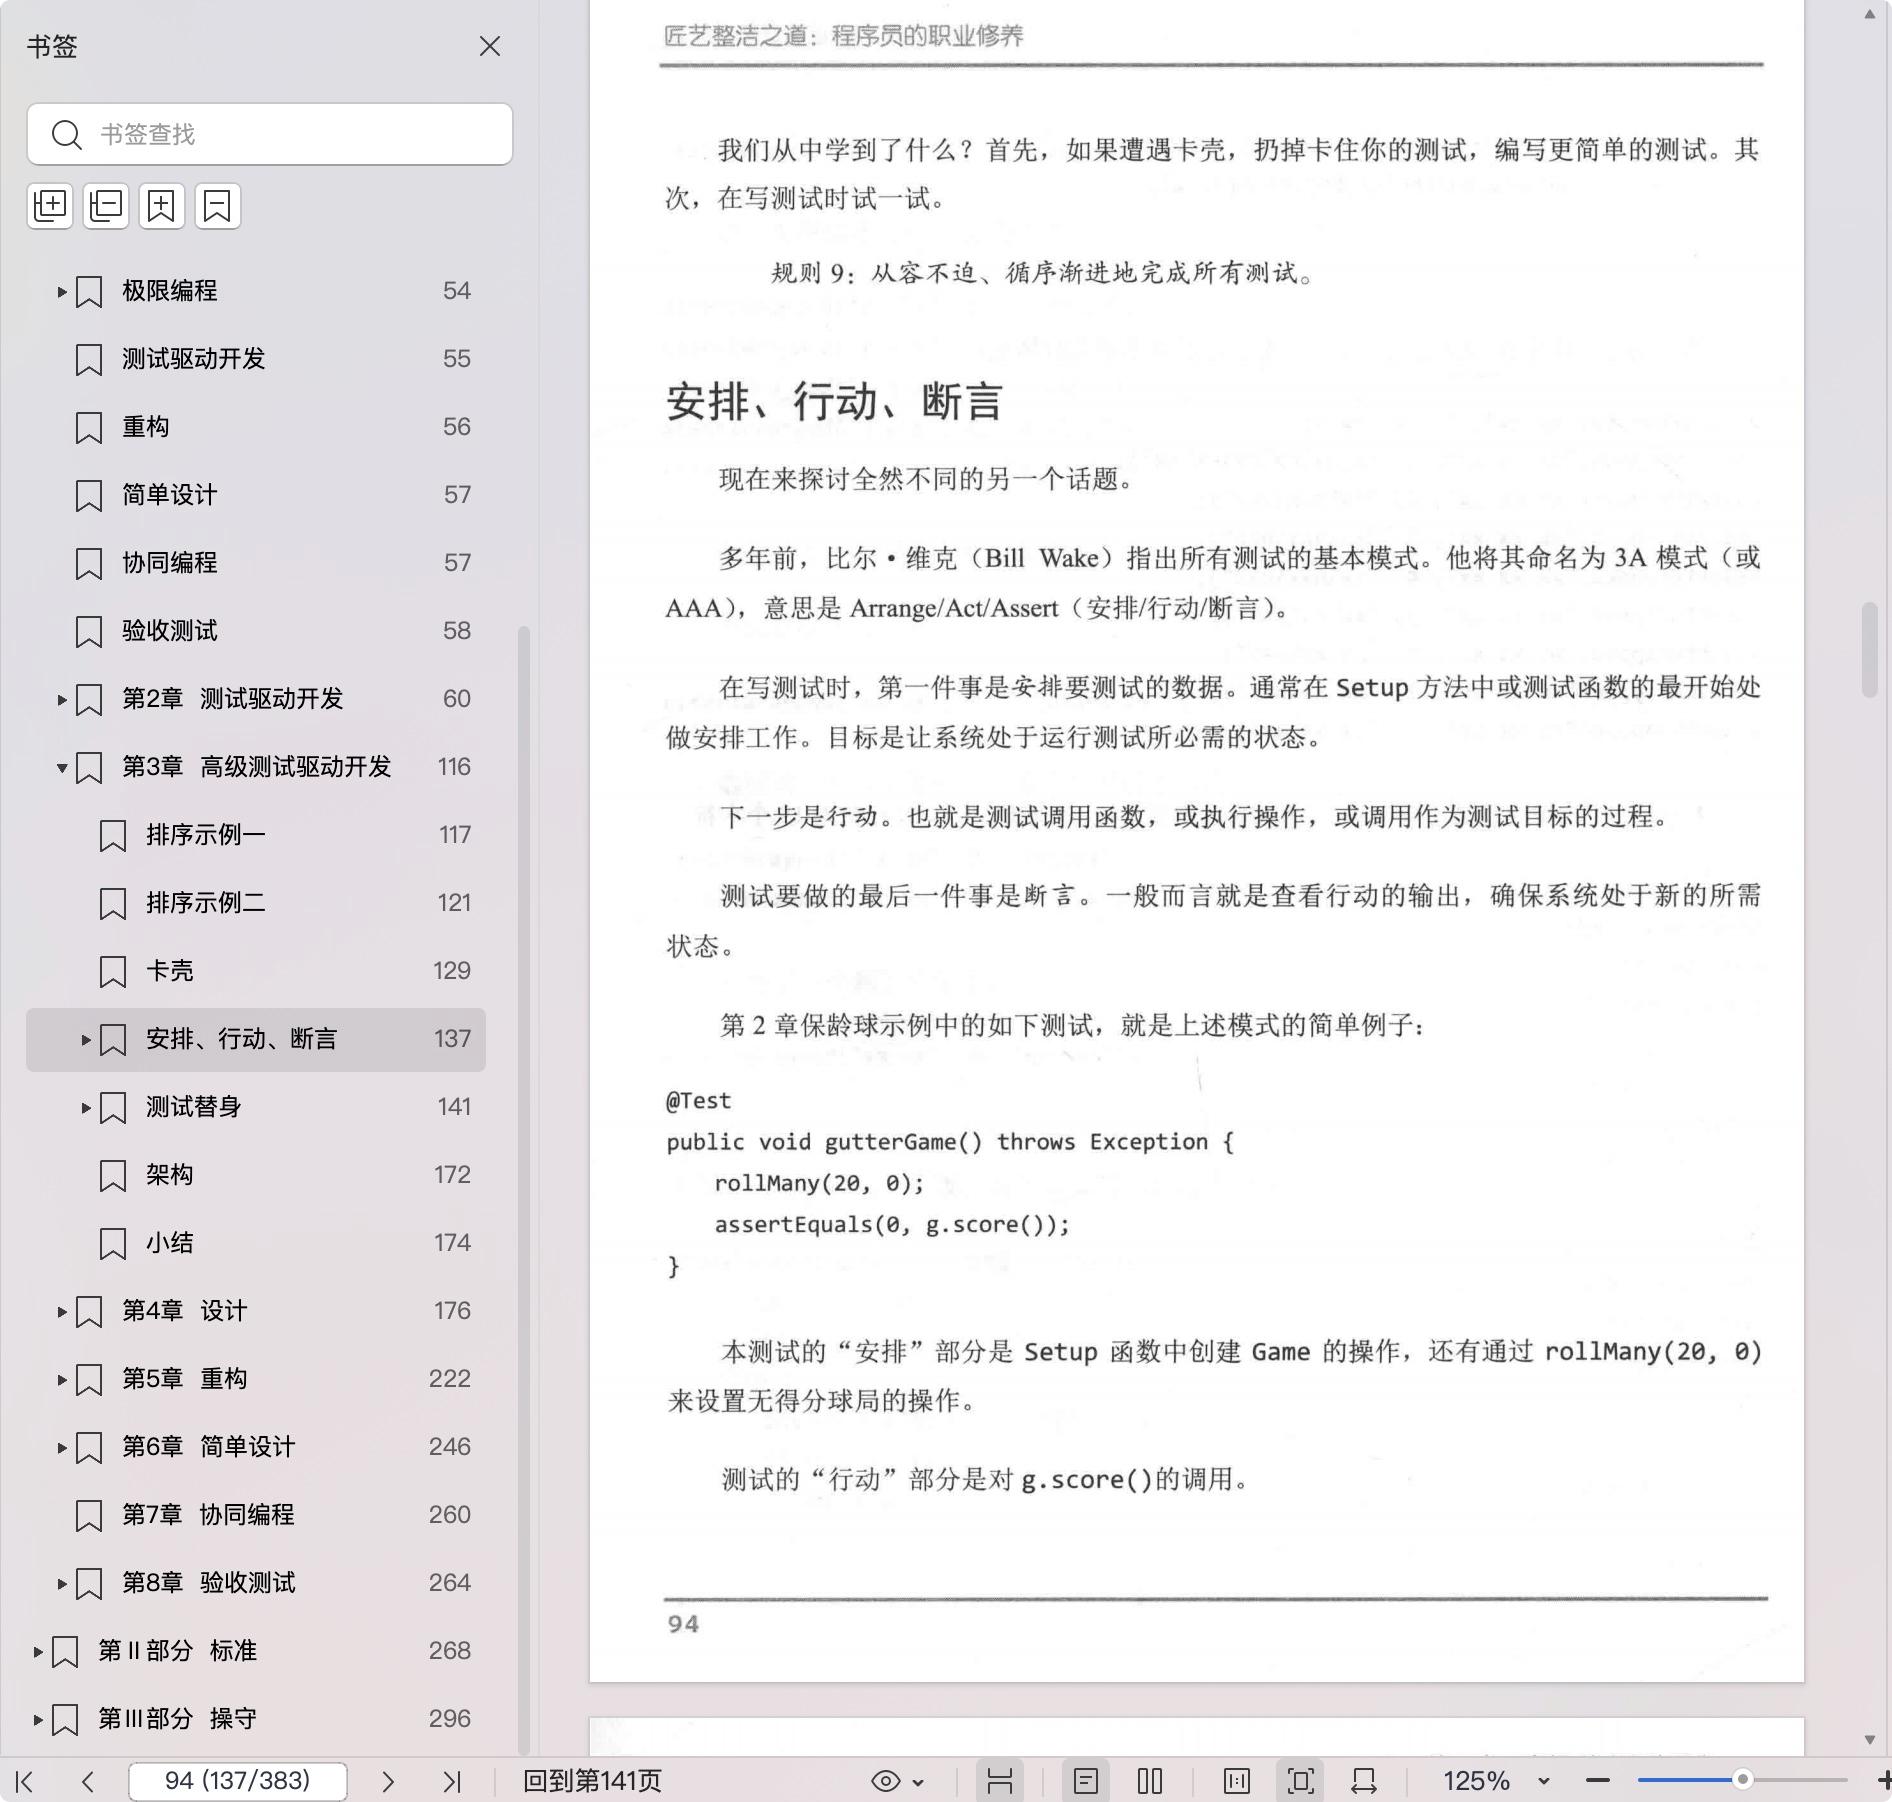Go to the previous page

88,1781
